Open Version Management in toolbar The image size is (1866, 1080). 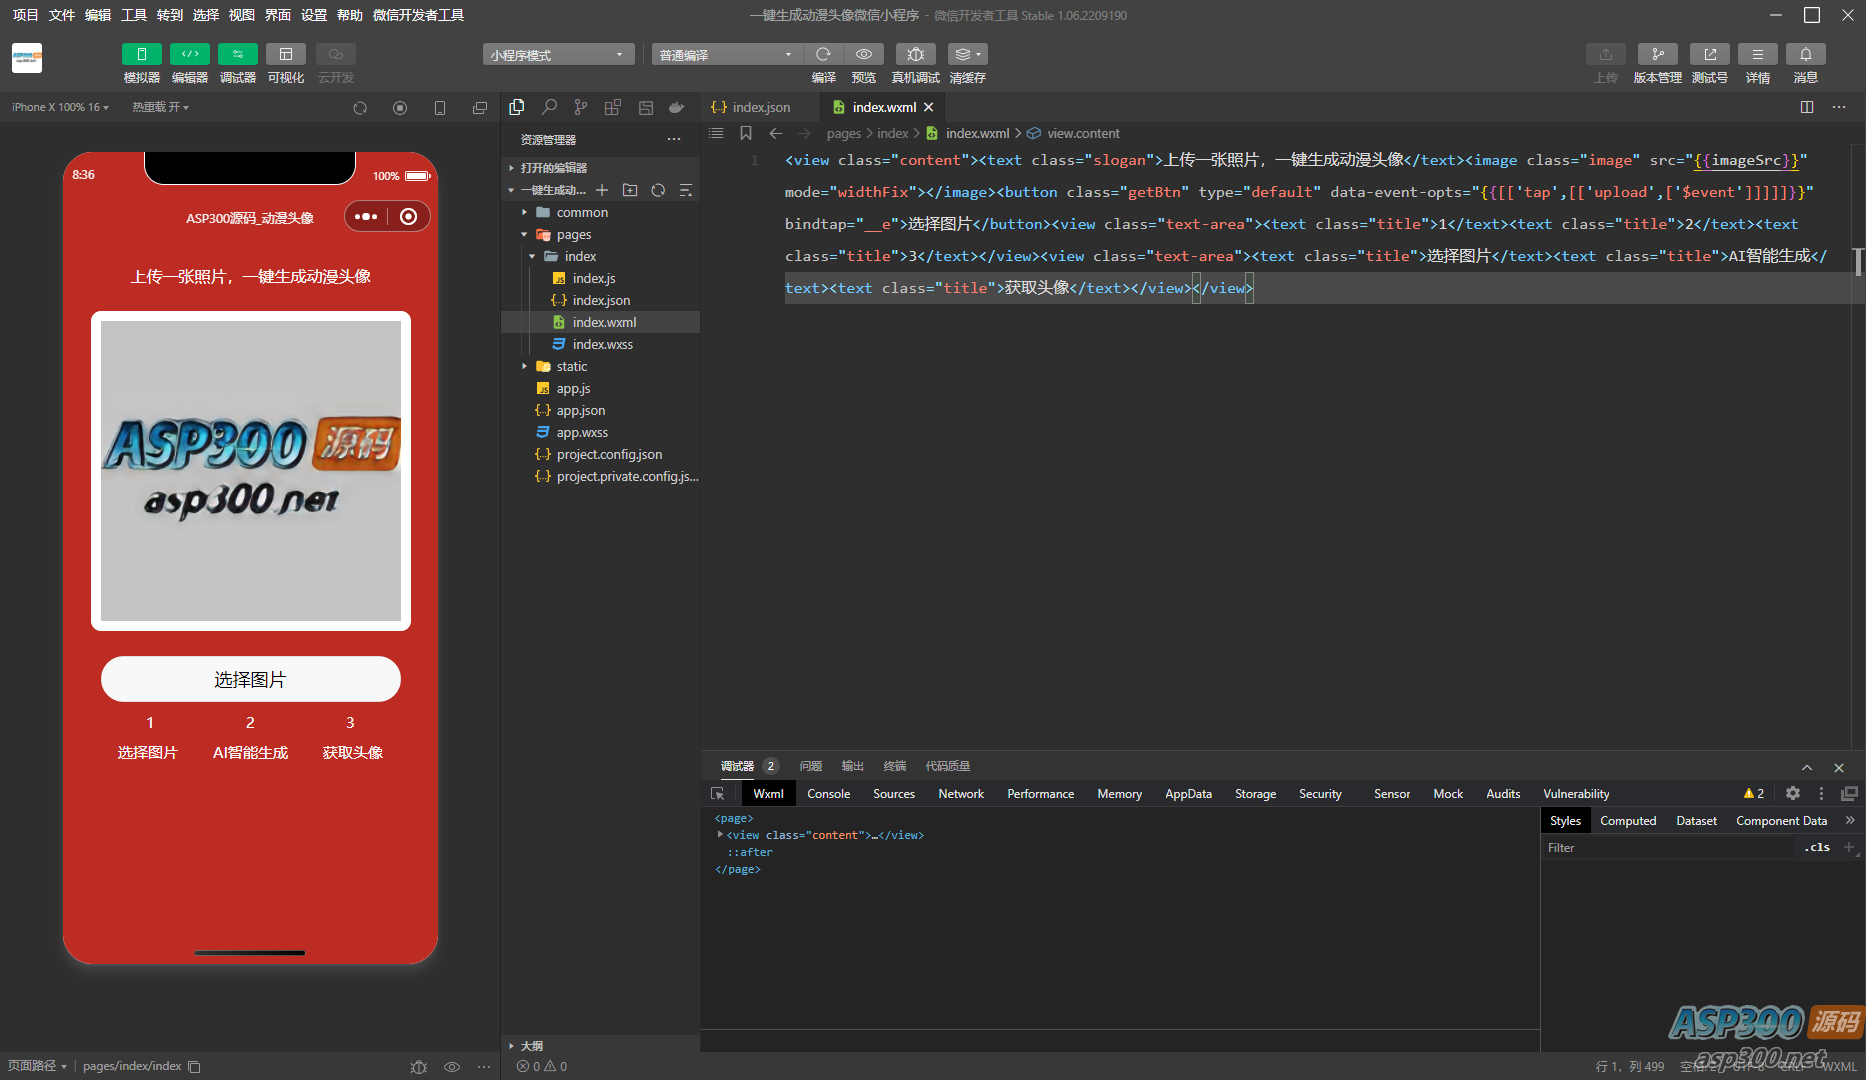click(x=1657, y=54)
